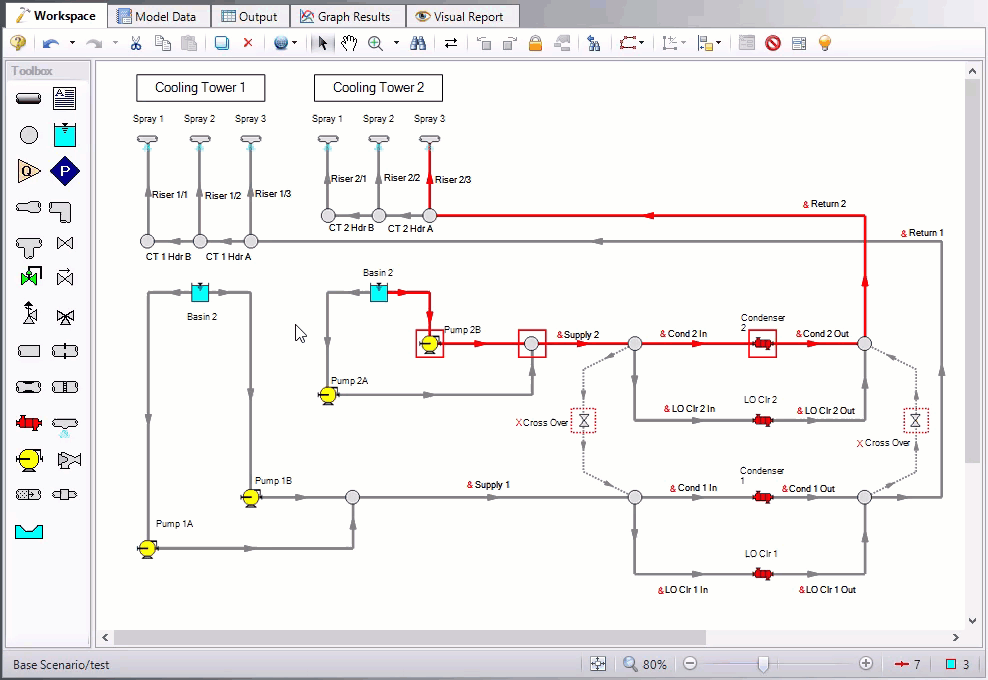Click the vertical scrollbar up arrow
988x680 pixels.
click(972, 71)
